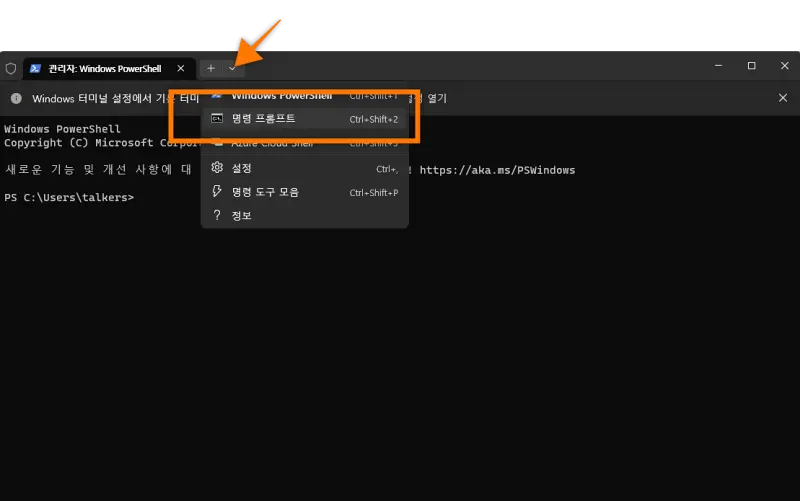Click the PowerShell icon on the tab
Image resolution: width=800 pixels, height=501 pixels.
point(35,68)
